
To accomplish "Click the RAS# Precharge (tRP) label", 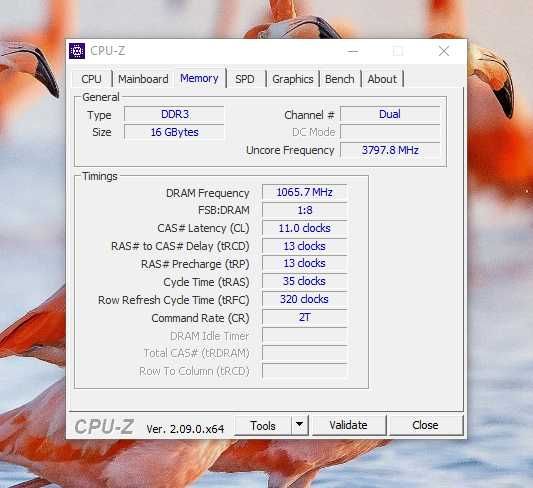I will [x=195, y=264].
